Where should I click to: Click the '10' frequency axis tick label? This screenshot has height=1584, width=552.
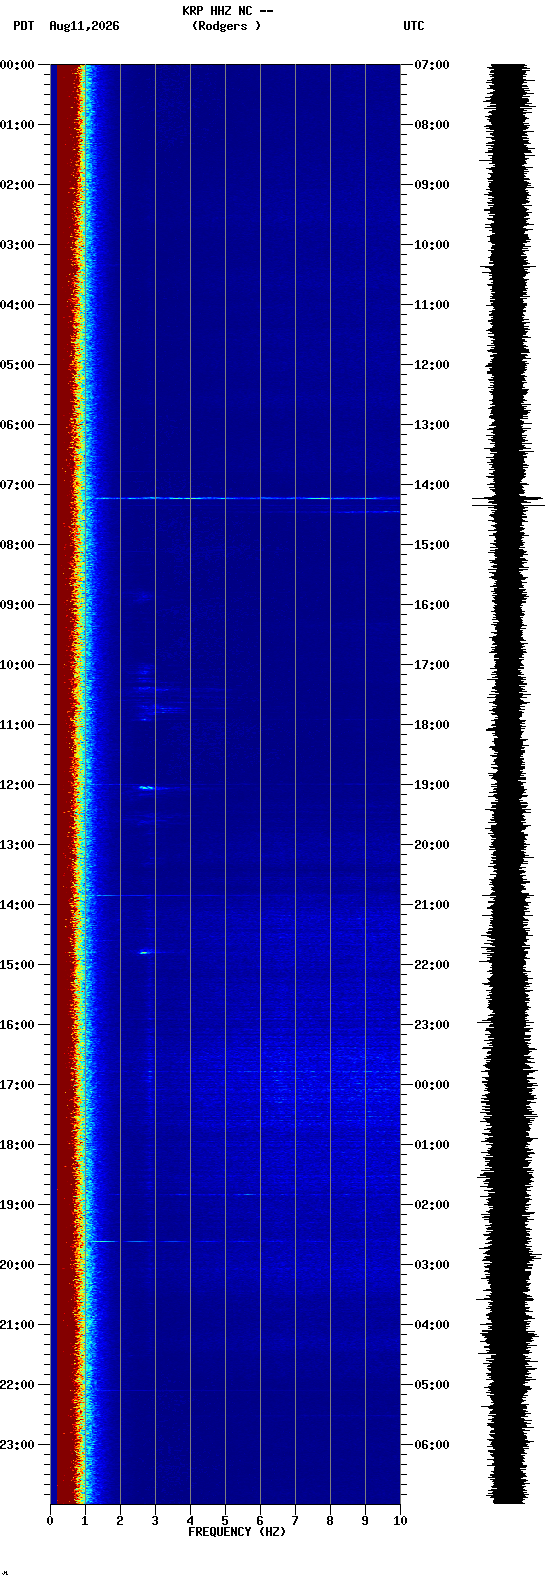[x=400, y=1521]
